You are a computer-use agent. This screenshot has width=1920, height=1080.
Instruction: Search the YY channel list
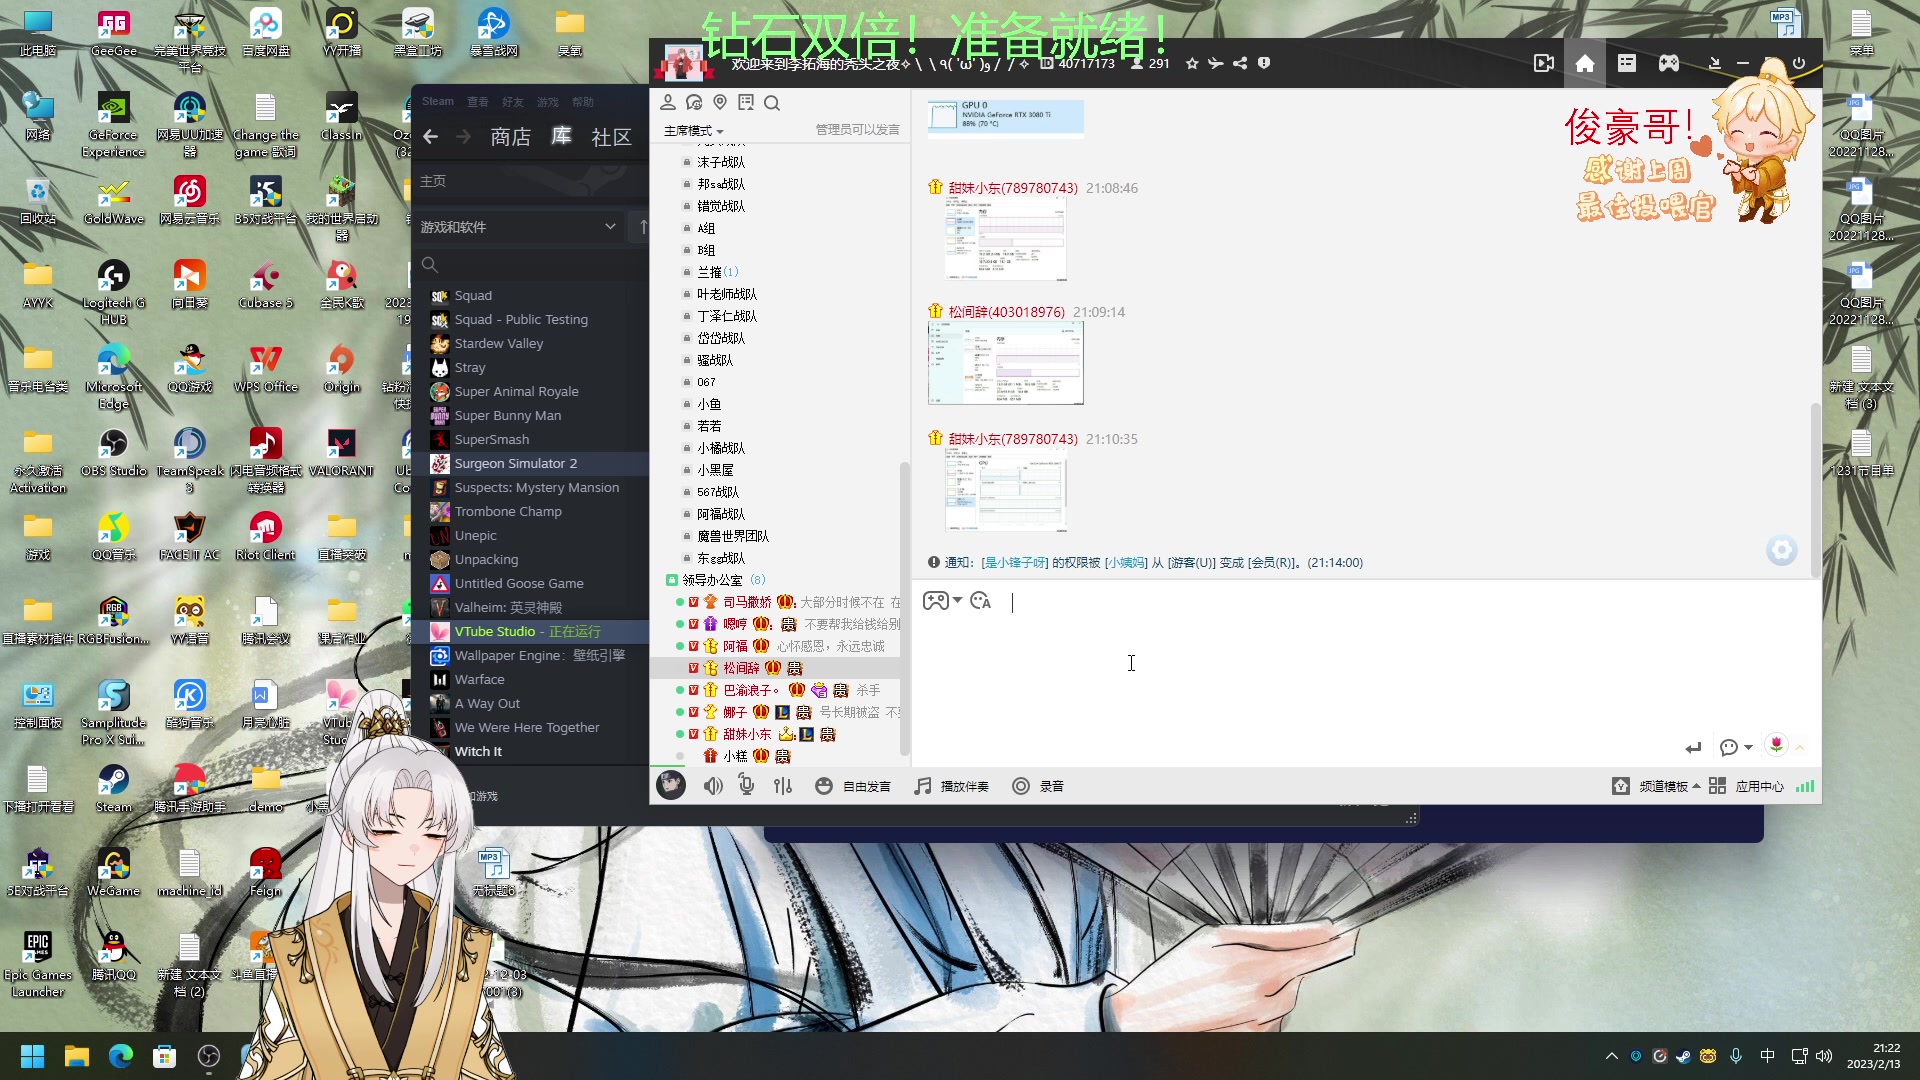(772, 103)
